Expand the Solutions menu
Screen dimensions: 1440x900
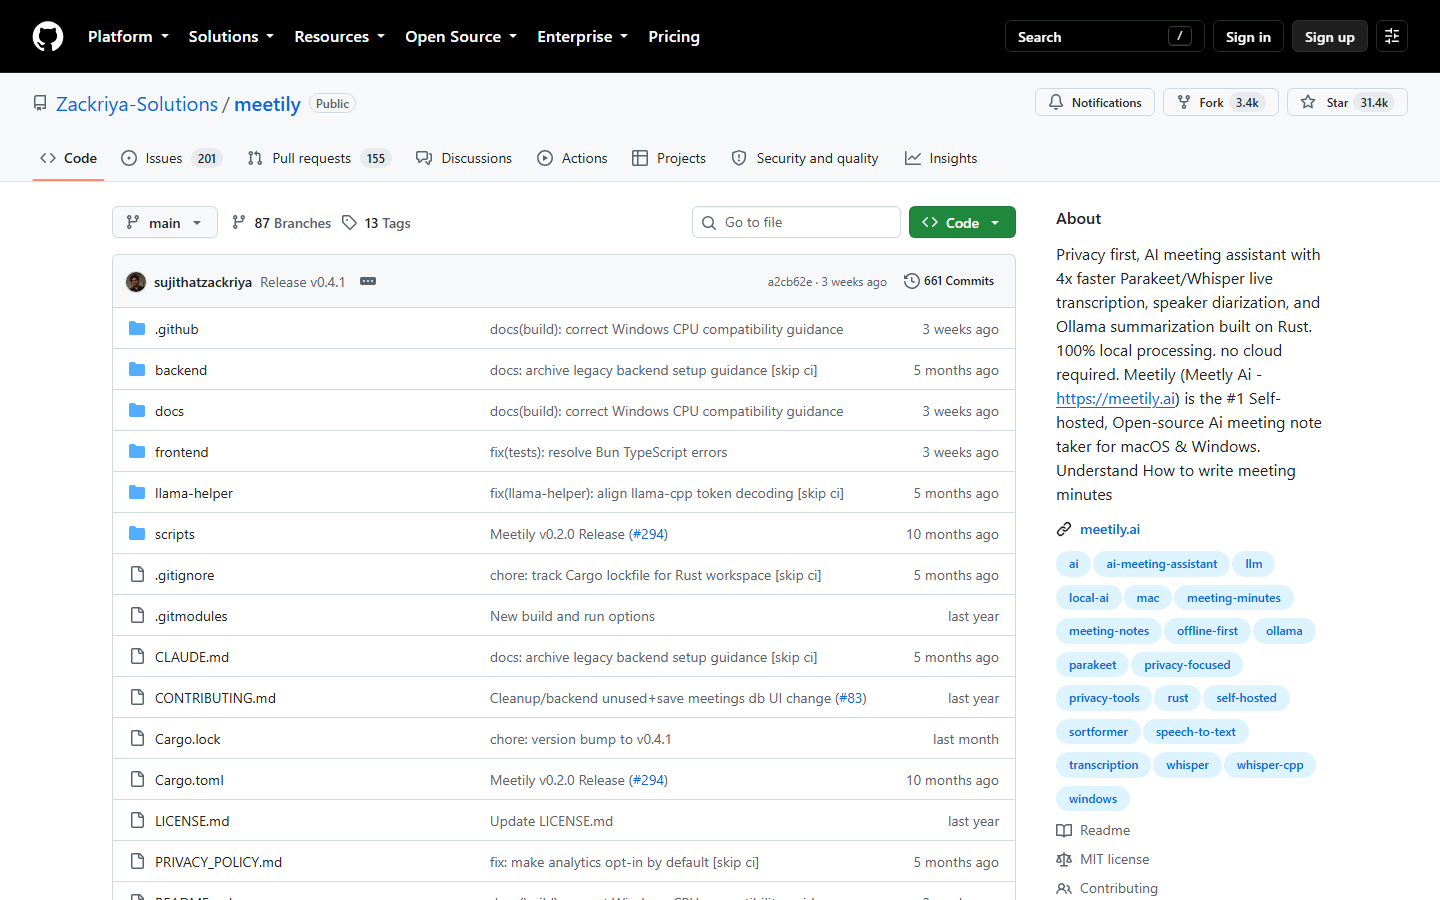[x=231, y=37]
